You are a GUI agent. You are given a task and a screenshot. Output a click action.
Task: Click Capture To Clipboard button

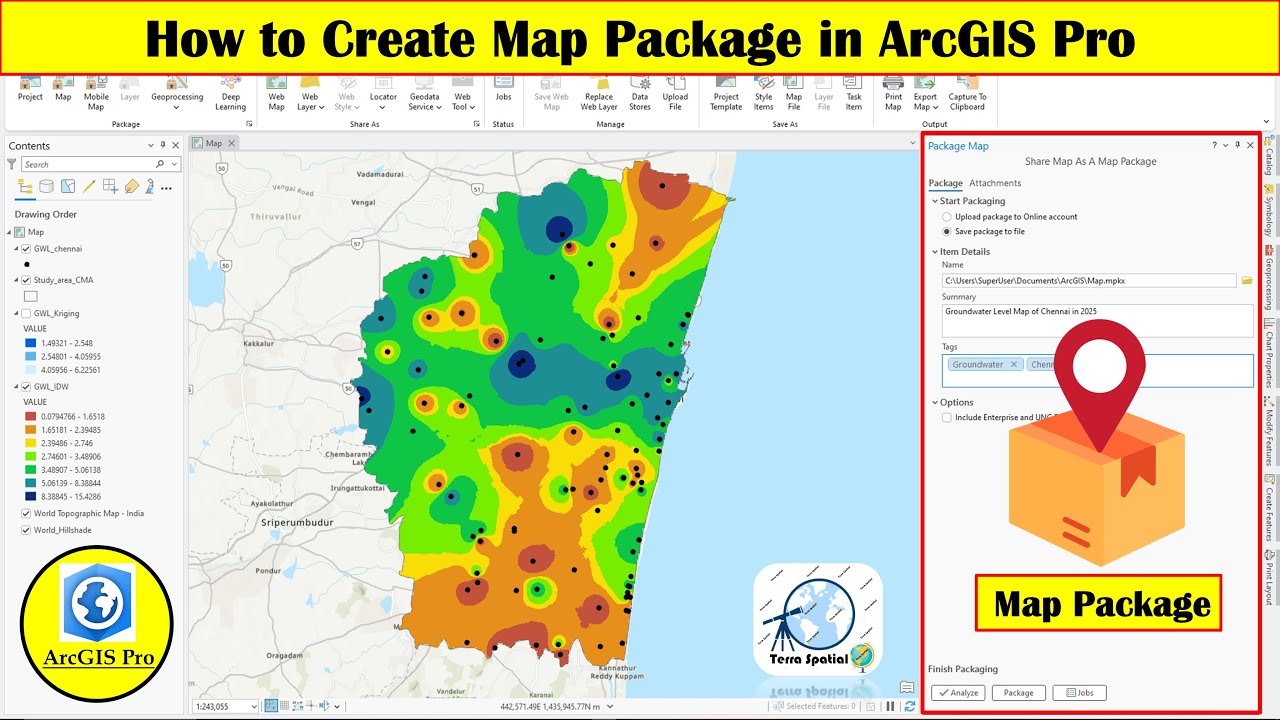coord(967,93)
